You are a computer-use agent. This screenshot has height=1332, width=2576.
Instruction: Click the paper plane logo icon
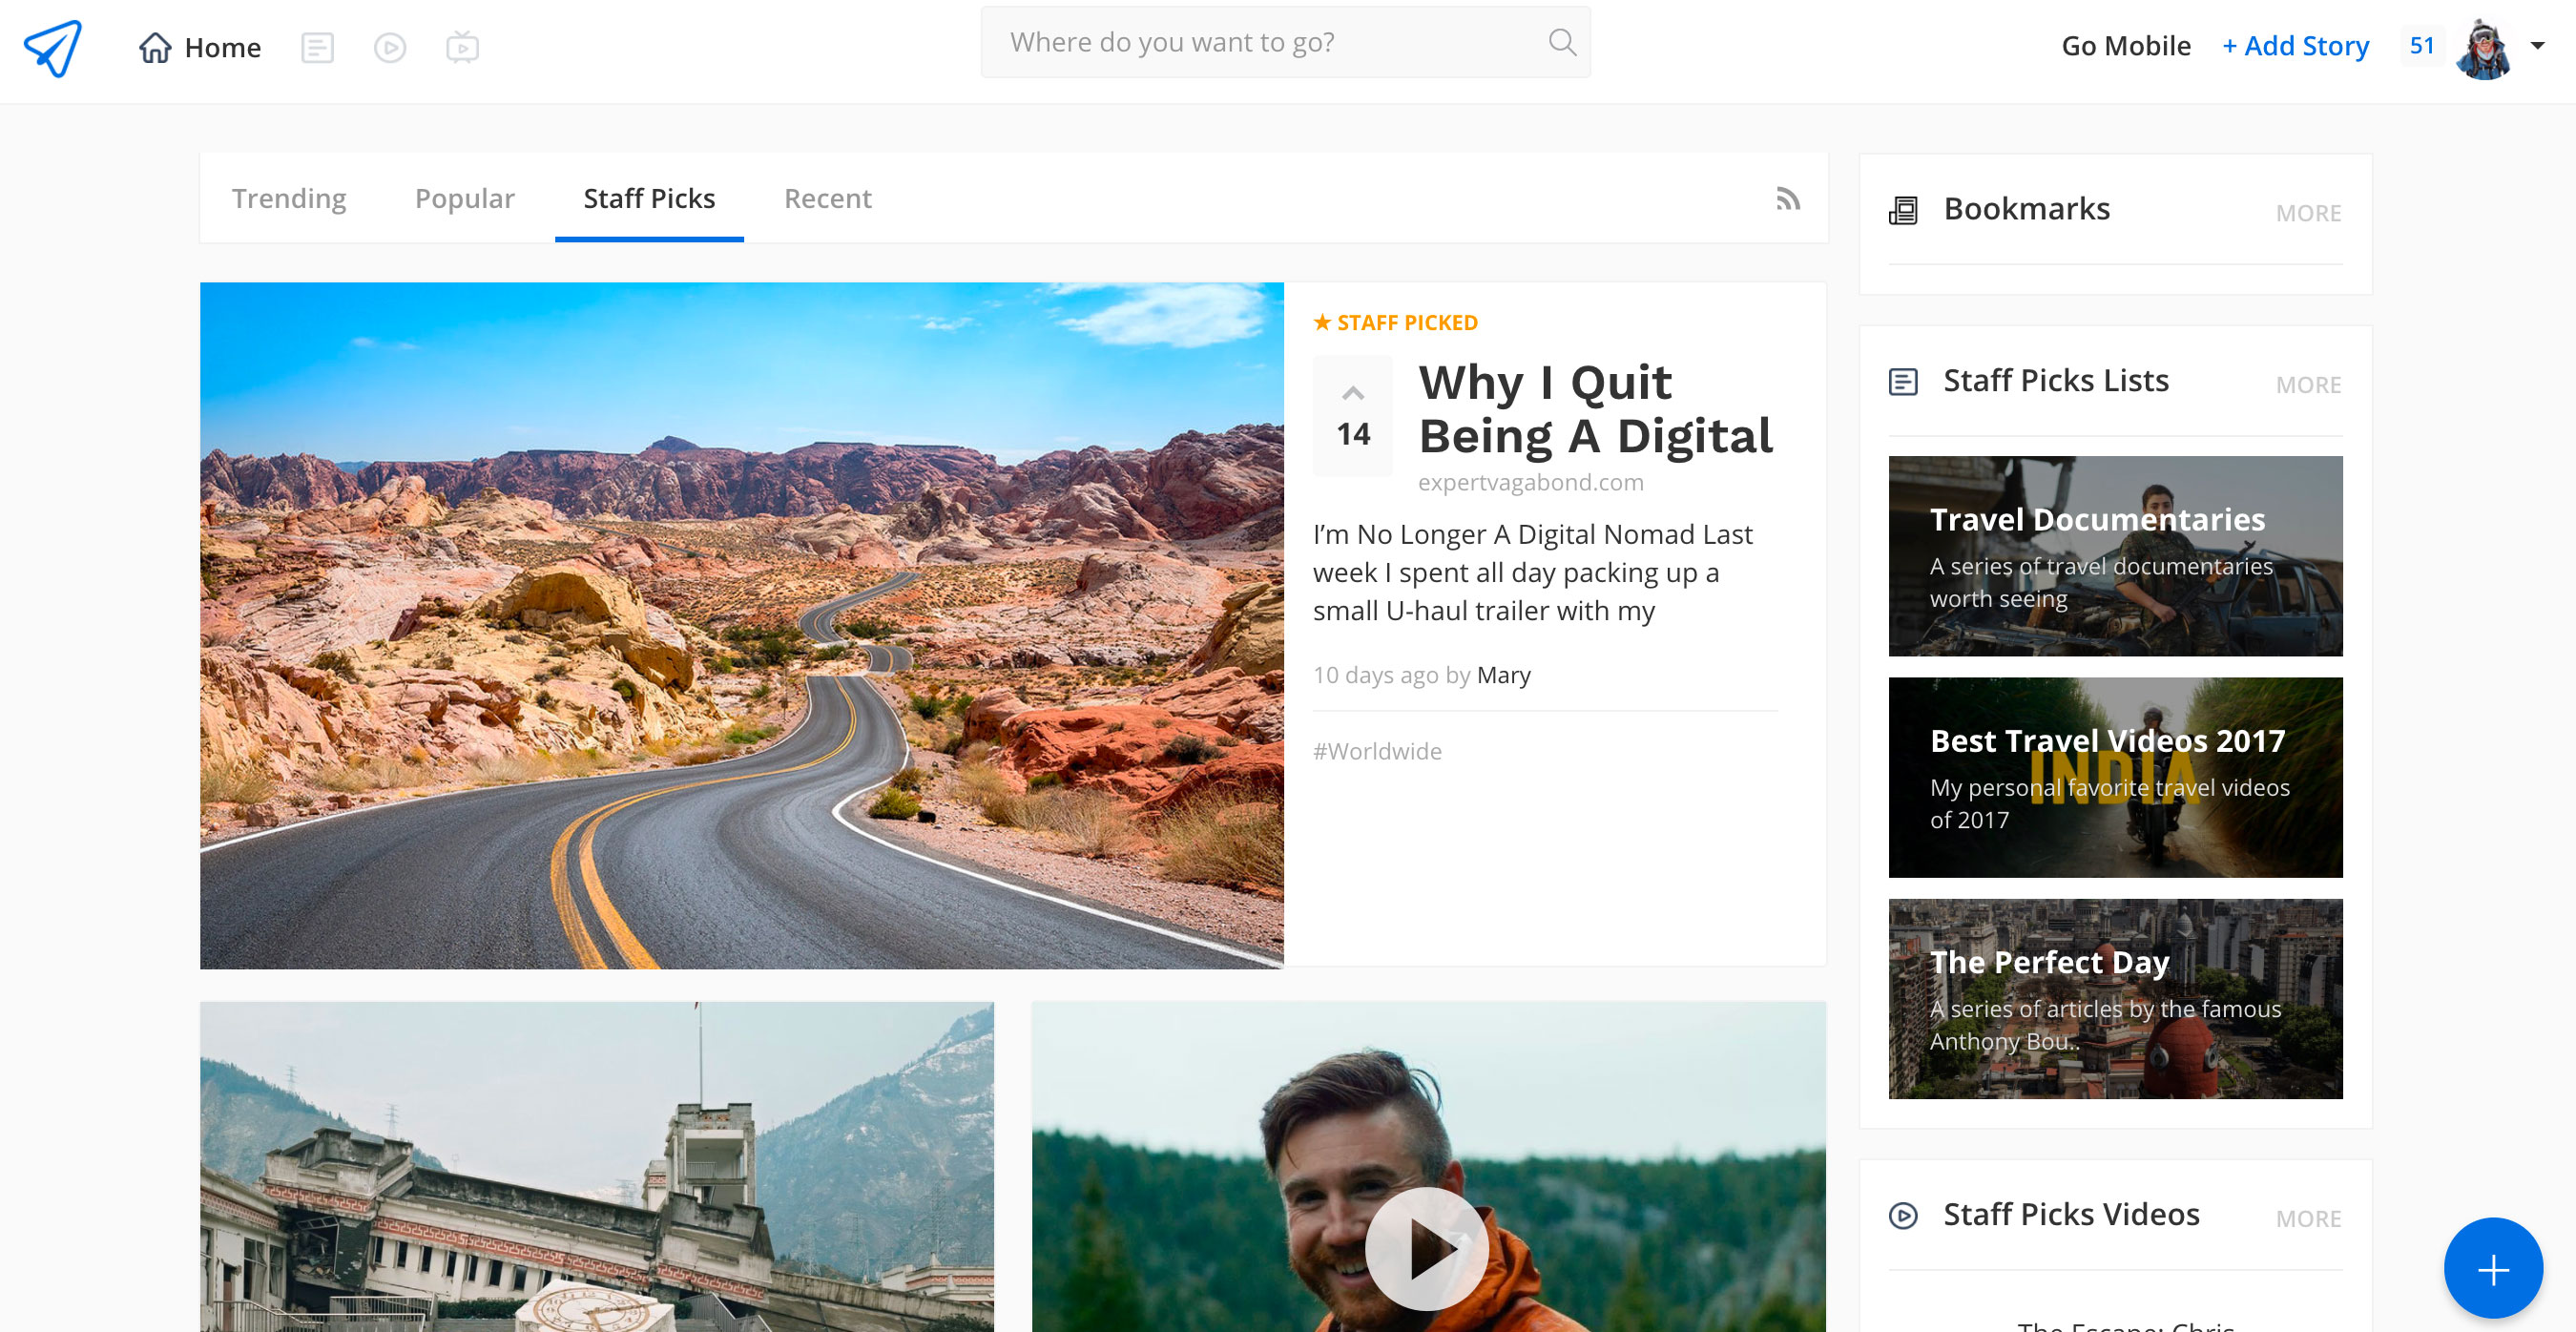click(x=53, y=47)
